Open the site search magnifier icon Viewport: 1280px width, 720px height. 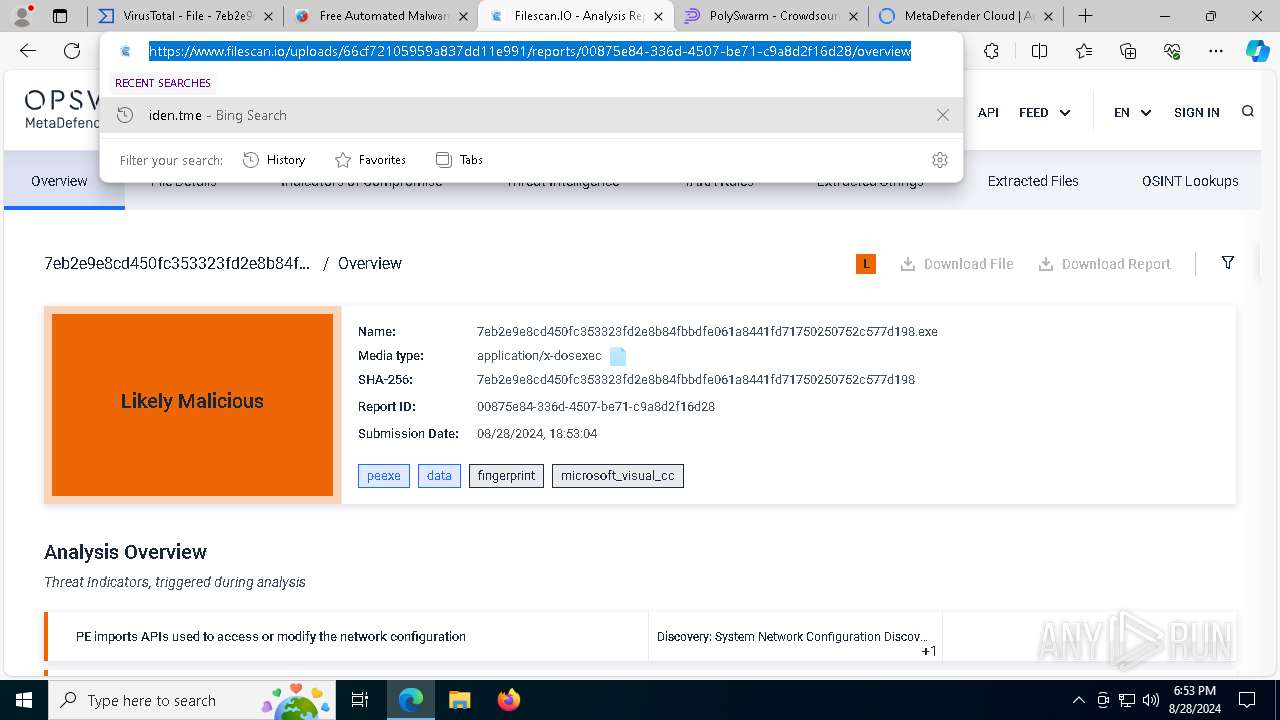point(1247,112)
